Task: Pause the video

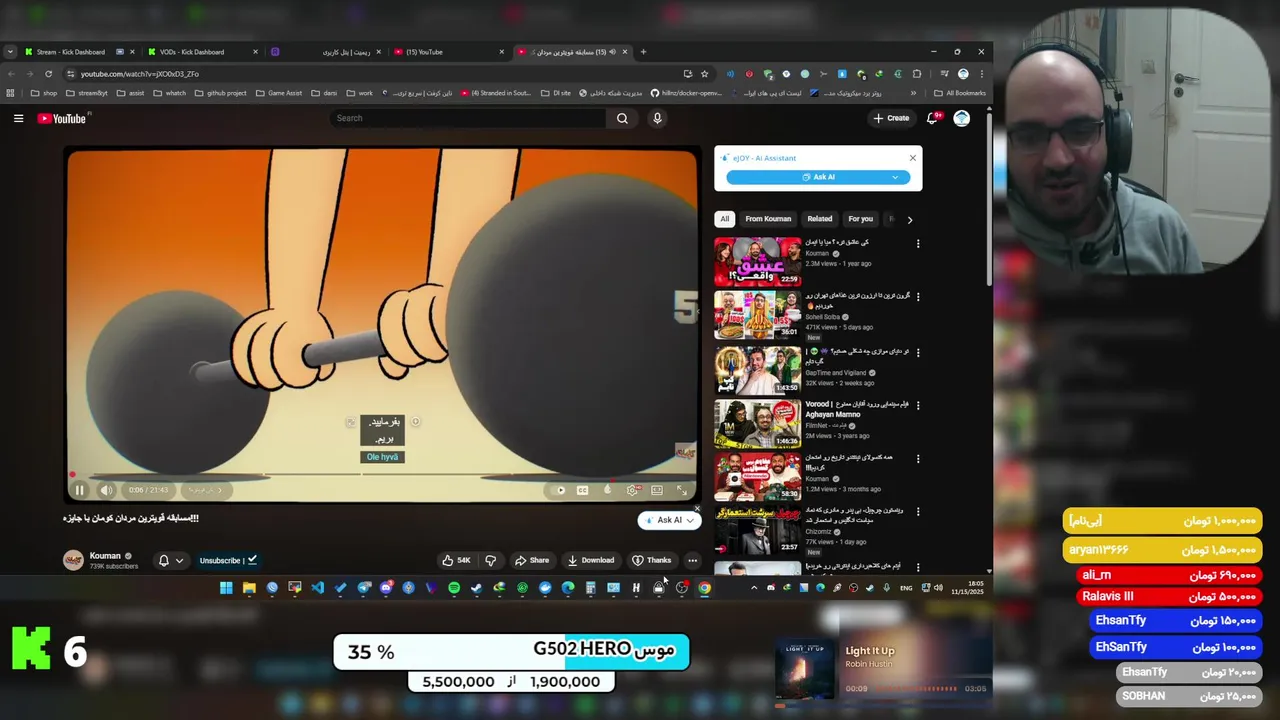Action: tap(80, 490)
